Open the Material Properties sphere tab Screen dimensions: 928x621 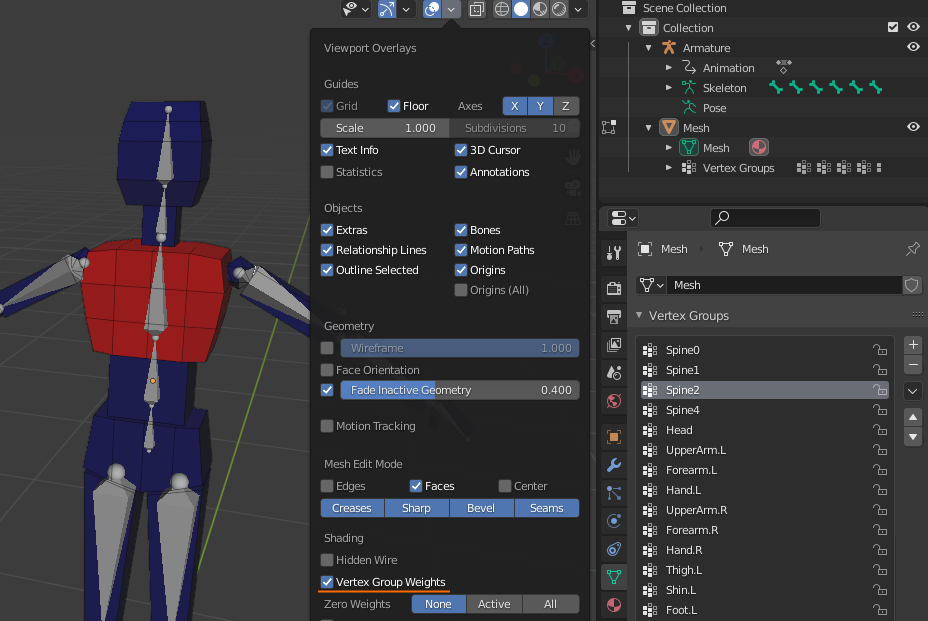tap(614, 605)
